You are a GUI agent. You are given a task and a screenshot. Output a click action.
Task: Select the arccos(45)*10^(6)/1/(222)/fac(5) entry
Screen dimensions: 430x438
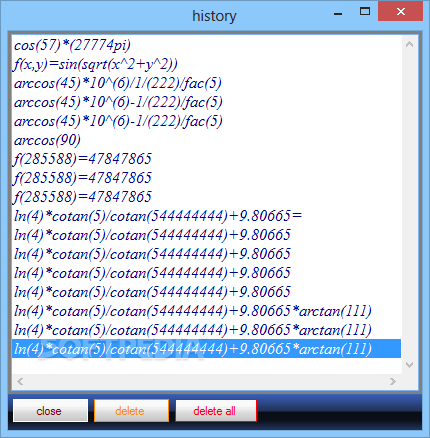pyautogui.click(x=206, y=83)
